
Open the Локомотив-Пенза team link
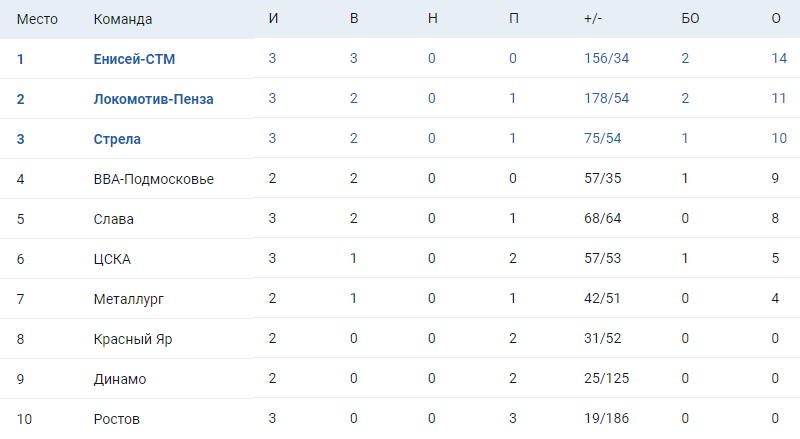tap(153, 99)
